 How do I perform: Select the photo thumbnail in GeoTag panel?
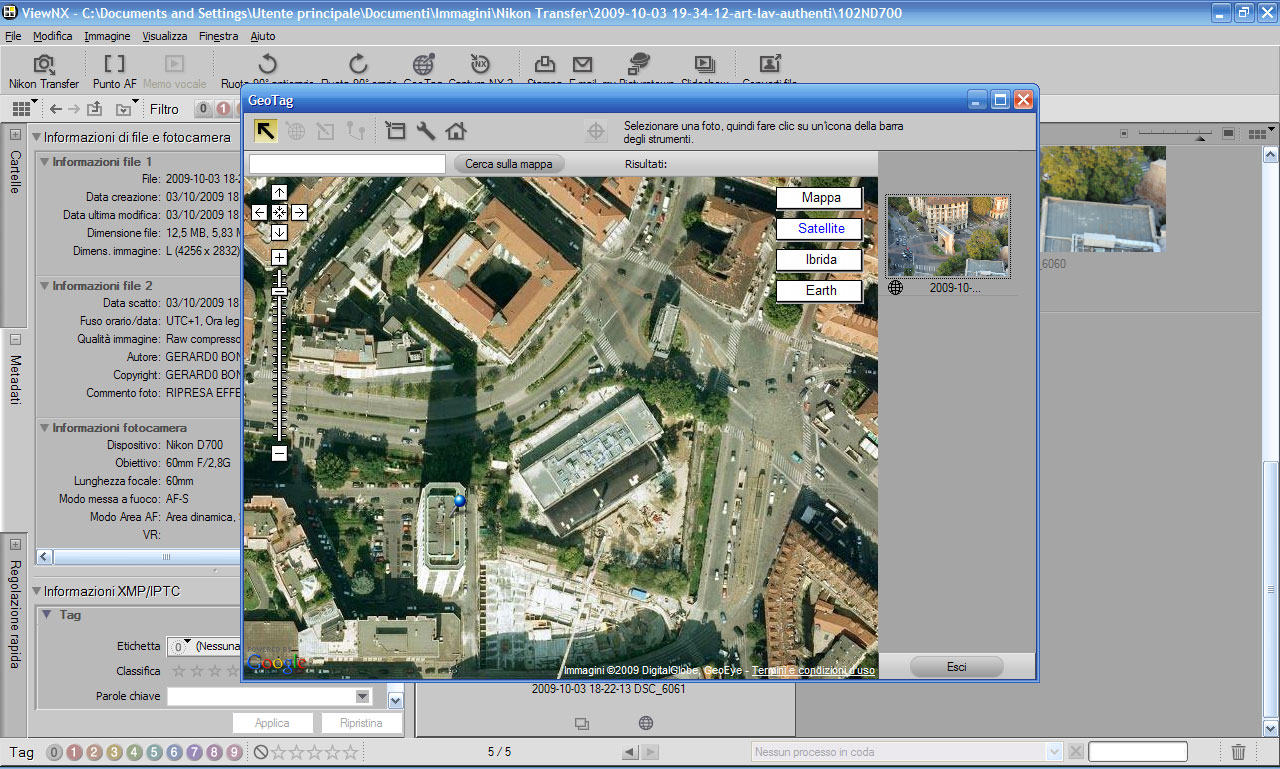click(x=948, y=236)
